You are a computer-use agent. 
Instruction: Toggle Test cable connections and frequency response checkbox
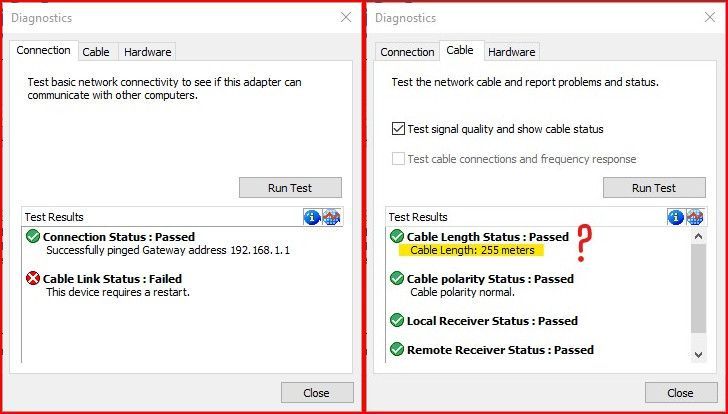pyautogui.click(x=399, y=159)
